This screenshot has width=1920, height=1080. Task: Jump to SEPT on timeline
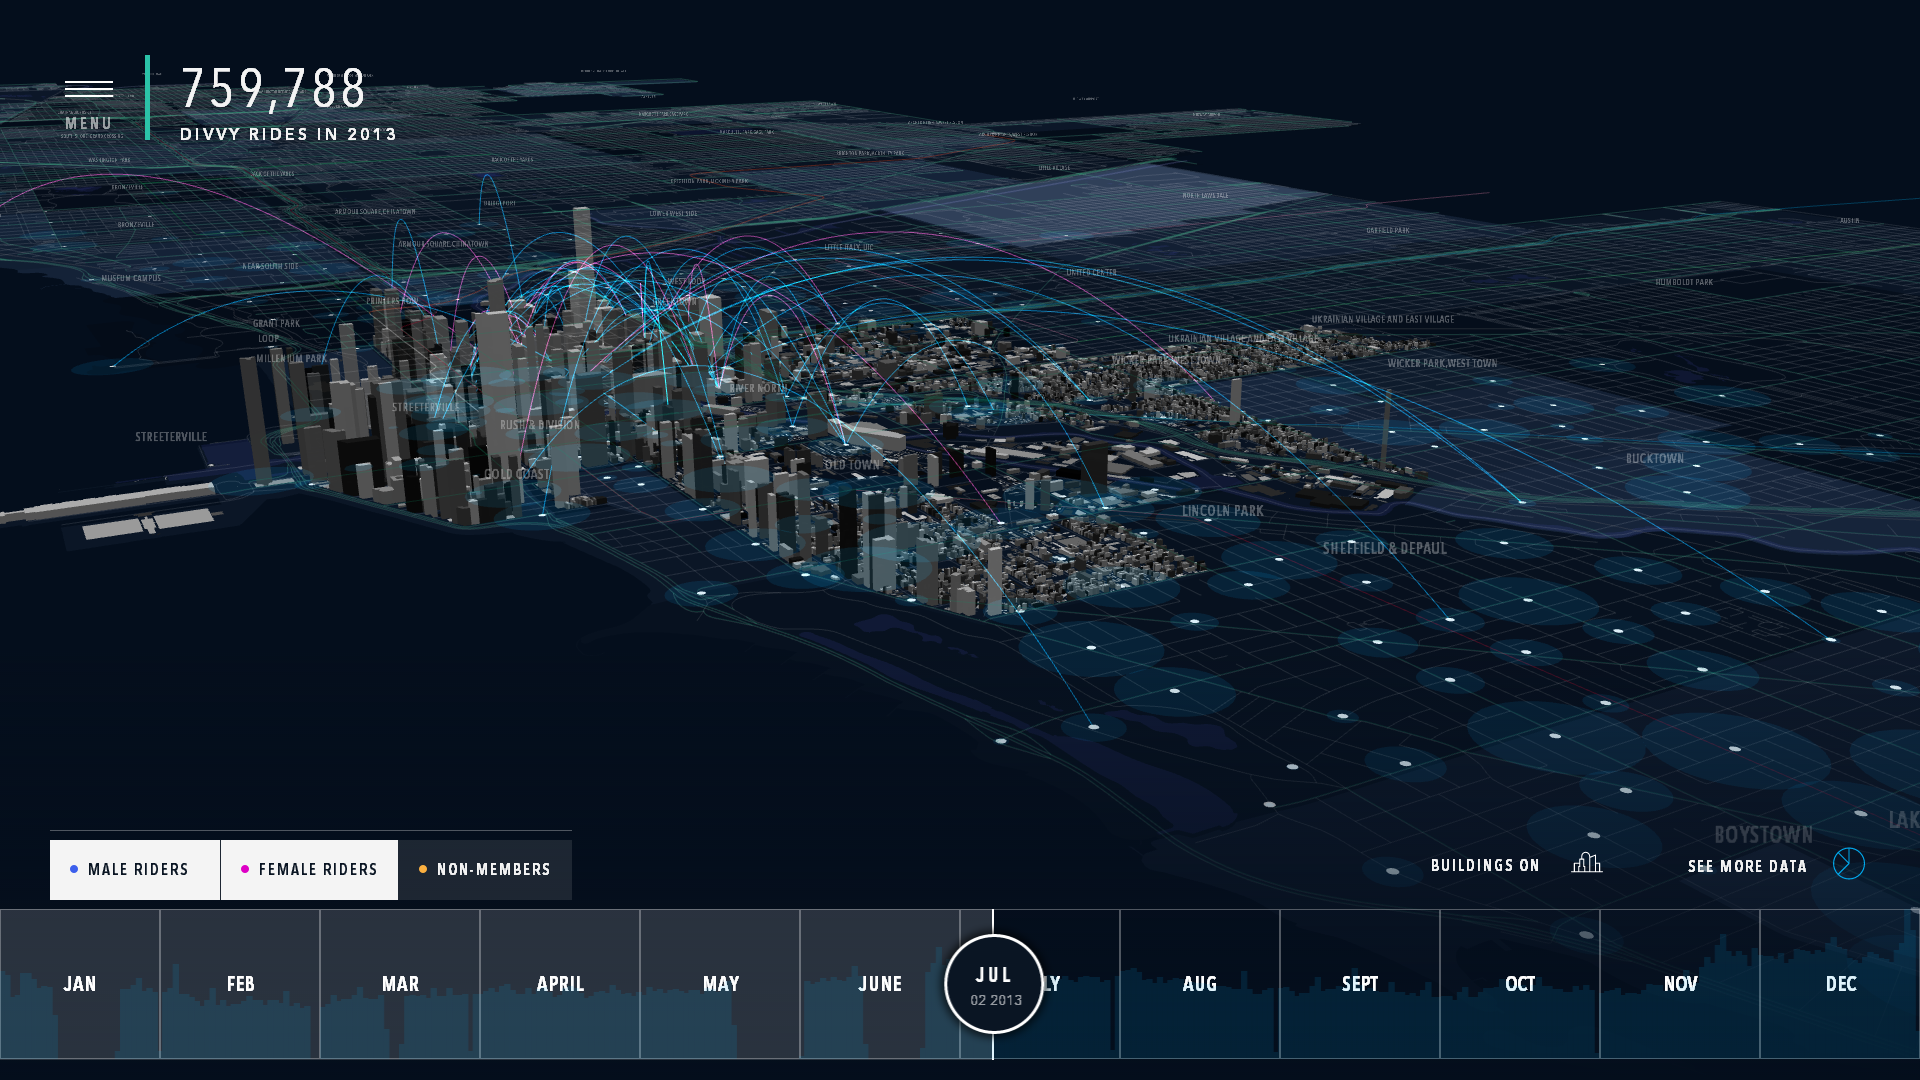tap(1360, 984)
